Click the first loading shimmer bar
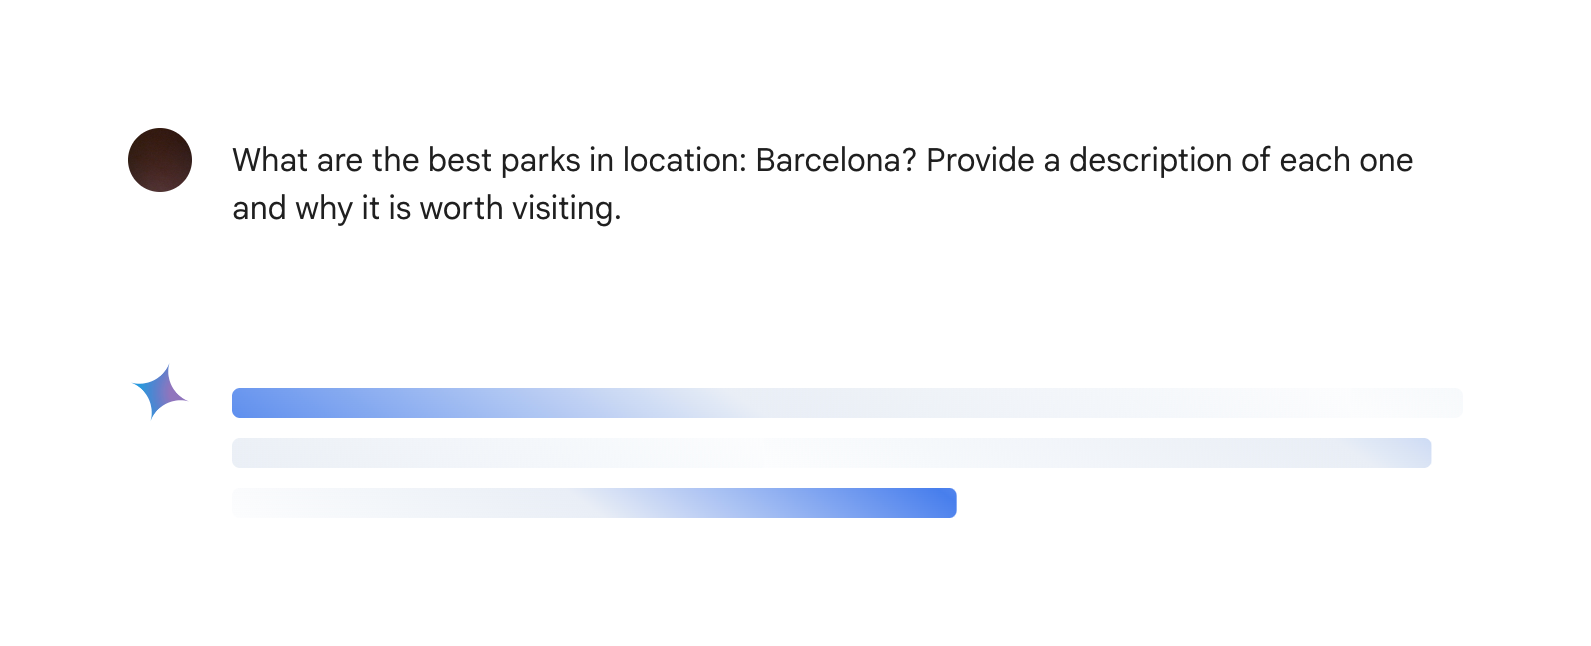This screenshot has width=1591, height=646. (846, 403)
